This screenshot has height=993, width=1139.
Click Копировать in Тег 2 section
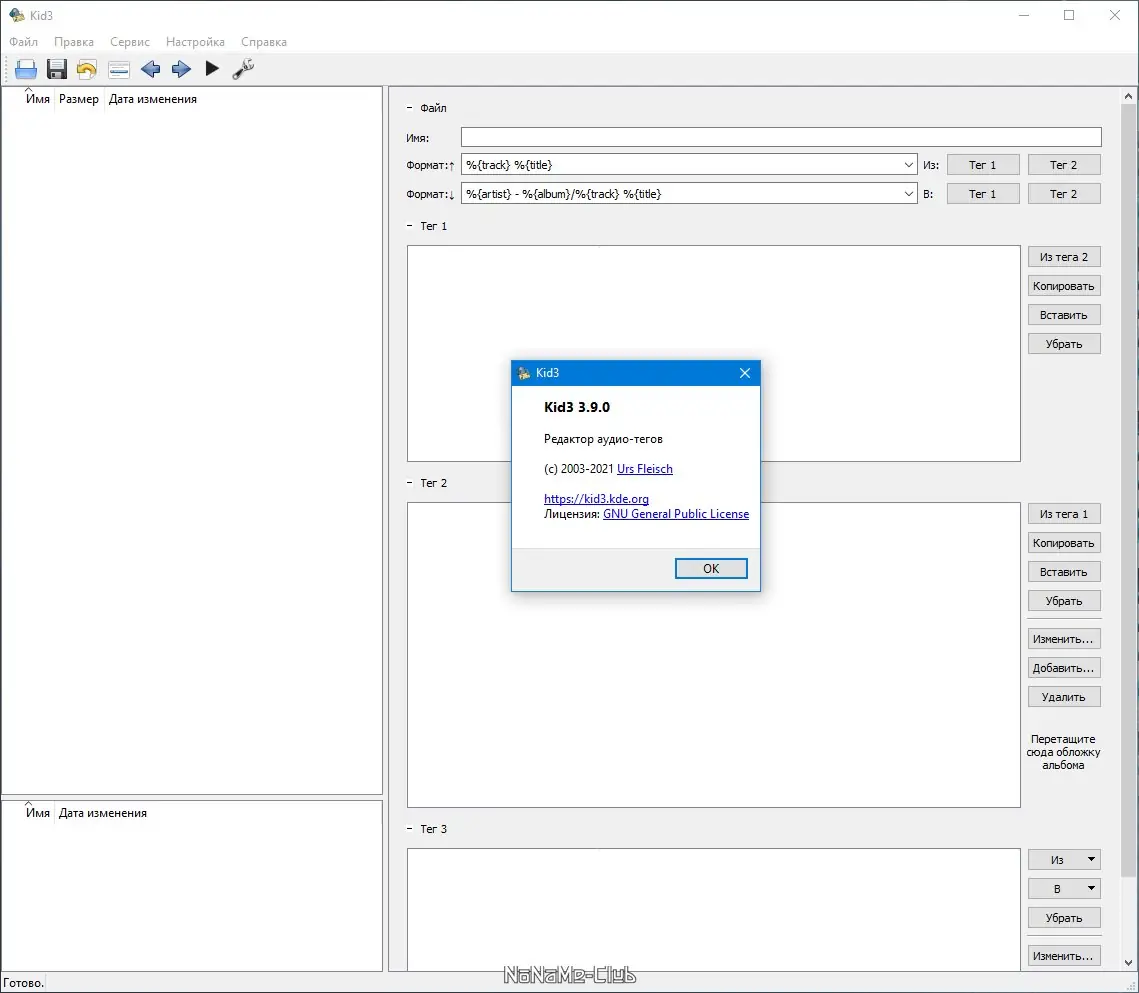tap(1064, 543)
